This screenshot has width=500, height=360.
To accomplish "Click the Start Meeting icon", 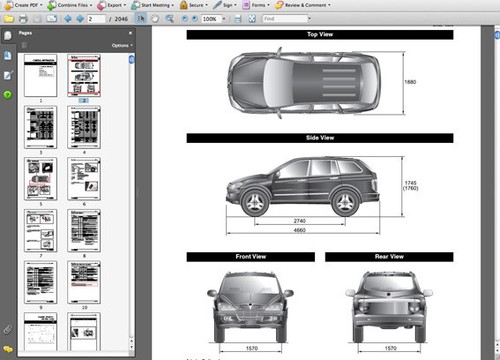I will click(x=135, y=5).
